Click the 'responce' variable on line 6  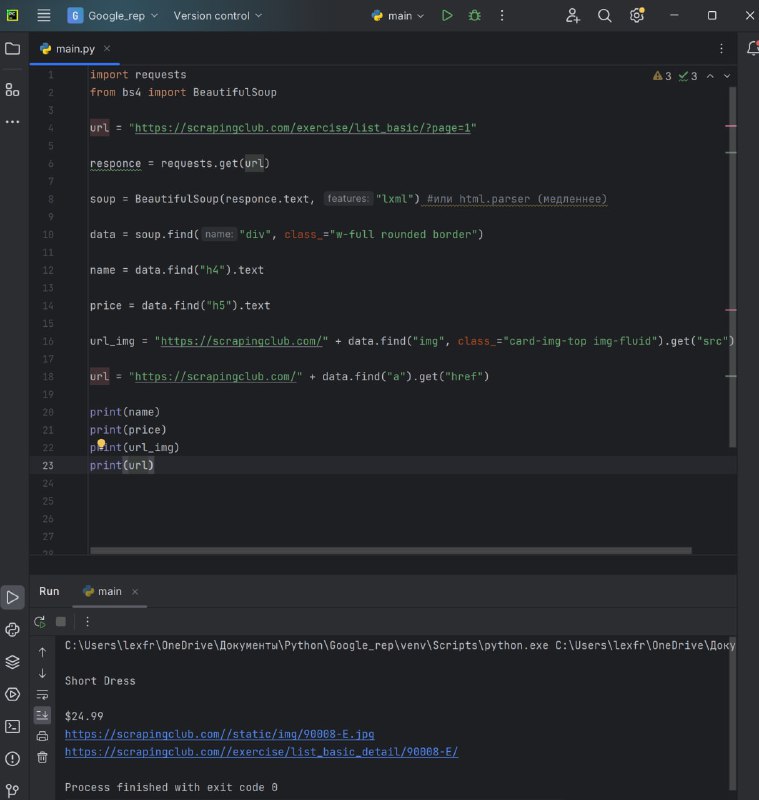115,164
